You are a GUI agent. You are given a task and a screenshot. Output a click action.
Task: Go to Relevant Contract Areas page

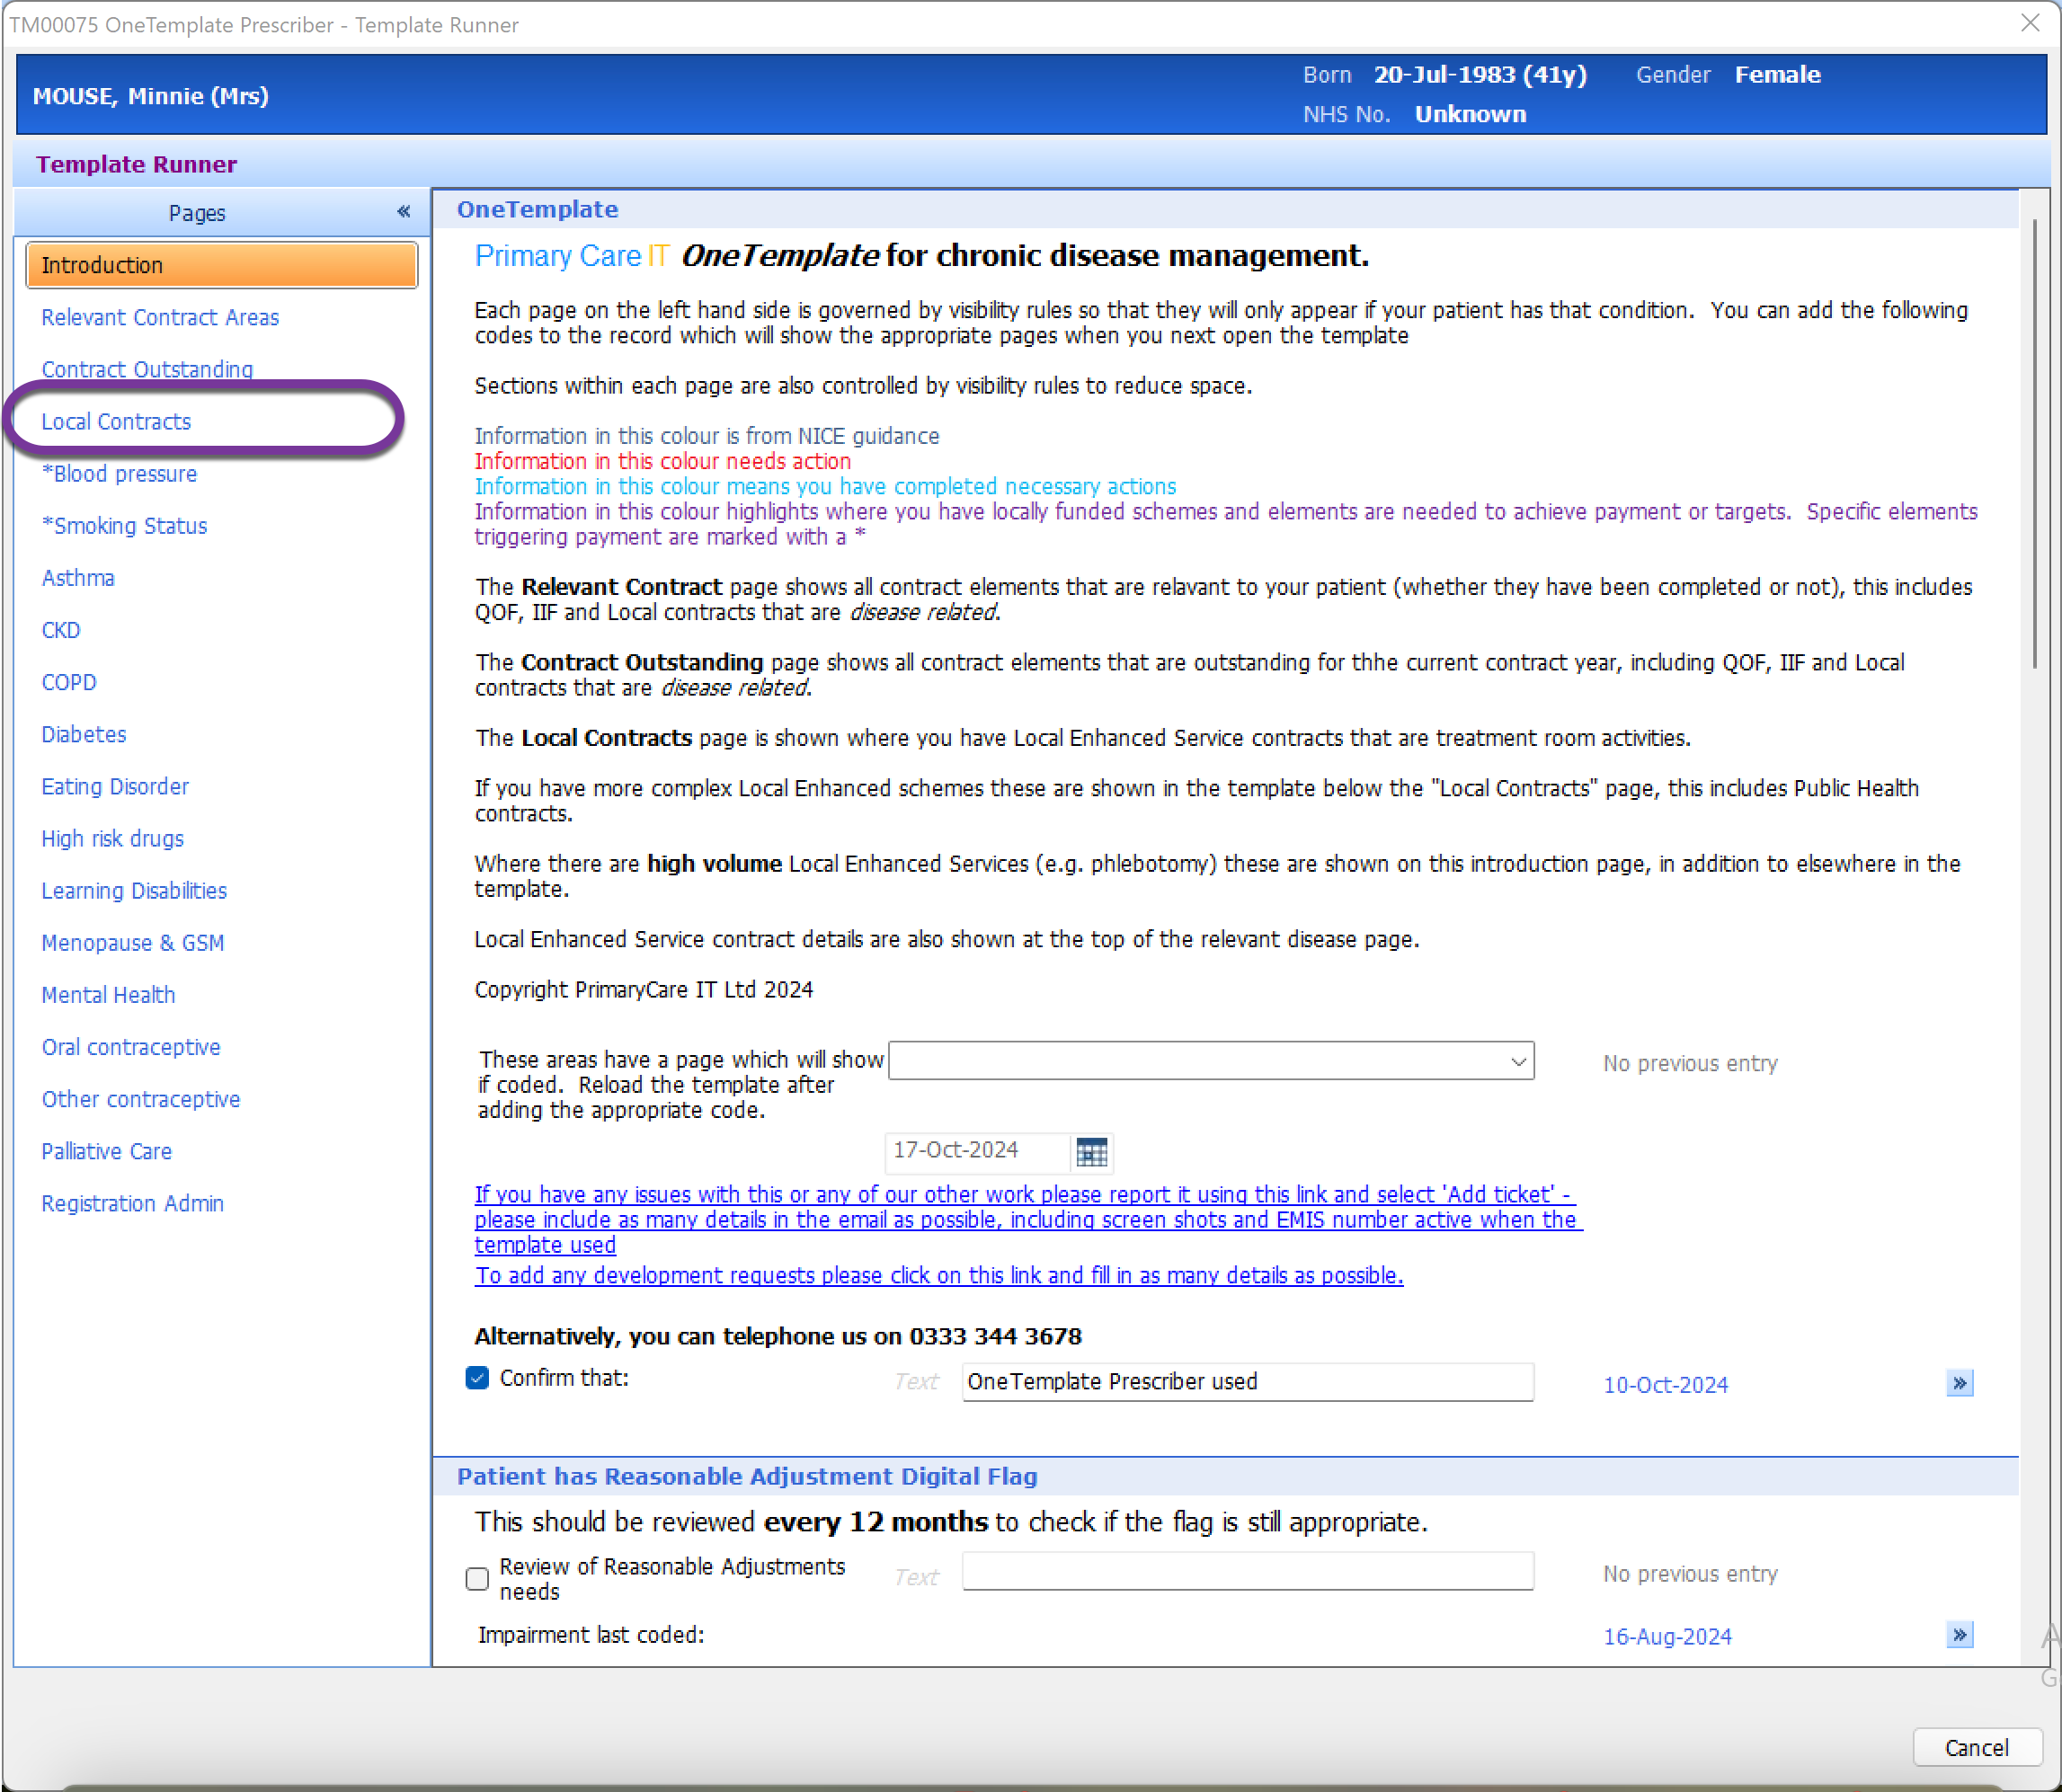160,317
